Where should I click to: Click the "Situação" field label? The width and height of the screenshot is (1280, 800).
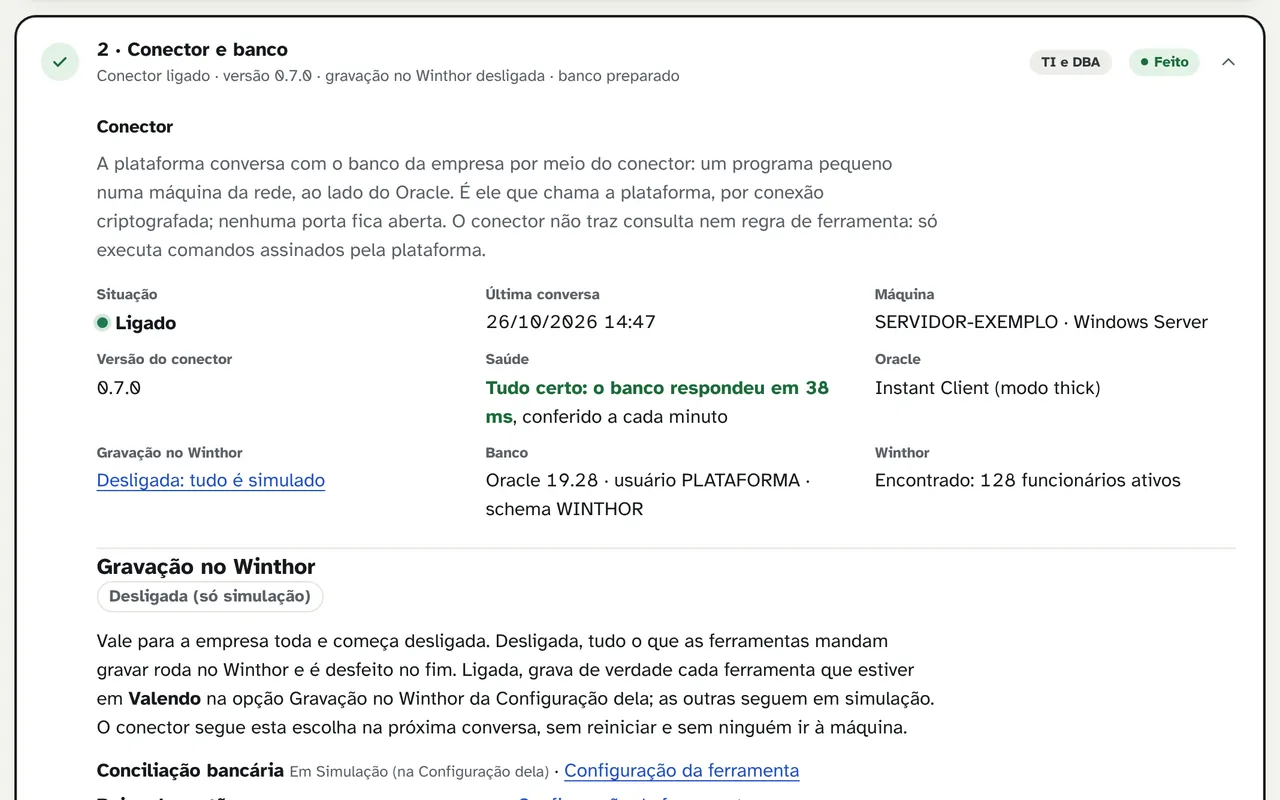pos(127,295)
